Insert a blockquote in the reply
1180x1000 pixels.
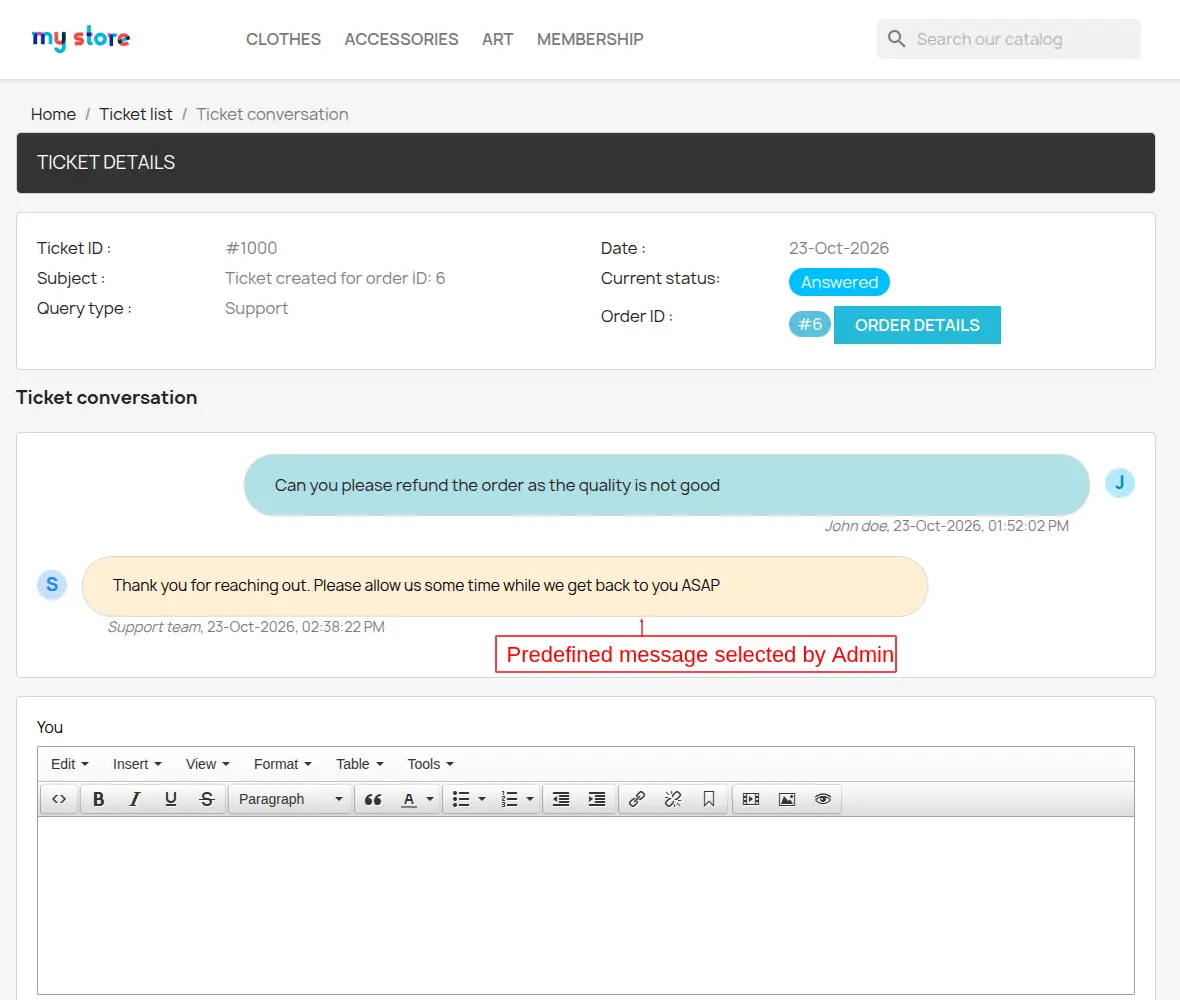pos(373,799)
